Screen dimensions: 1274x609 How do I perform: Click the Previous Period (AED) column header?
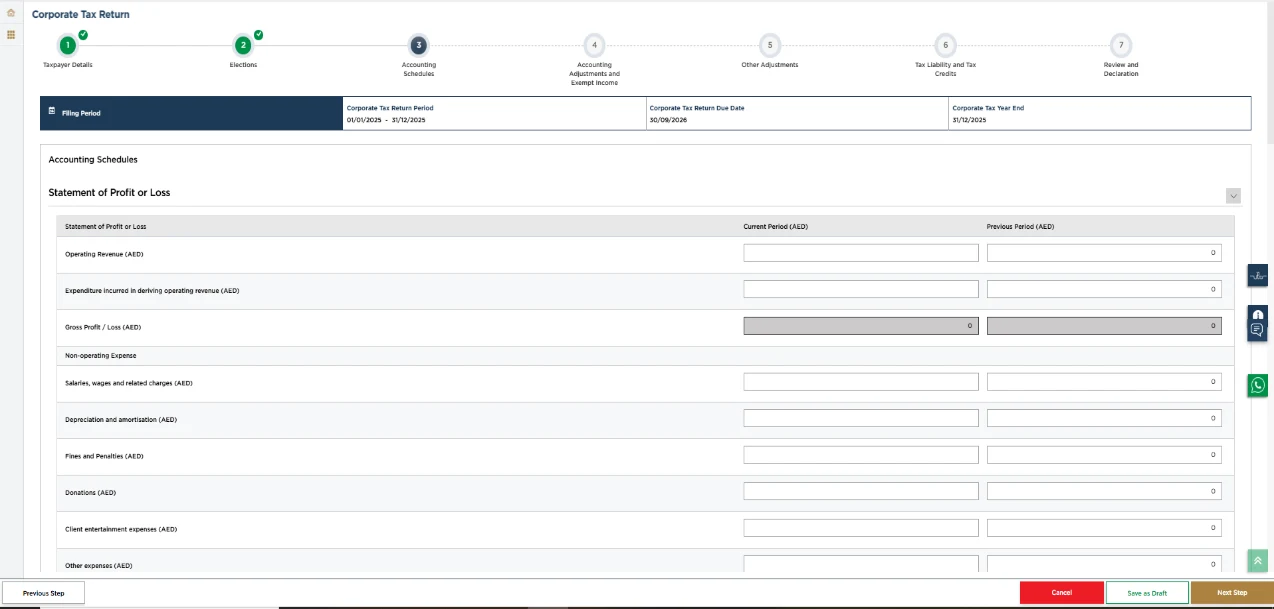click(x=1020, y=227)
